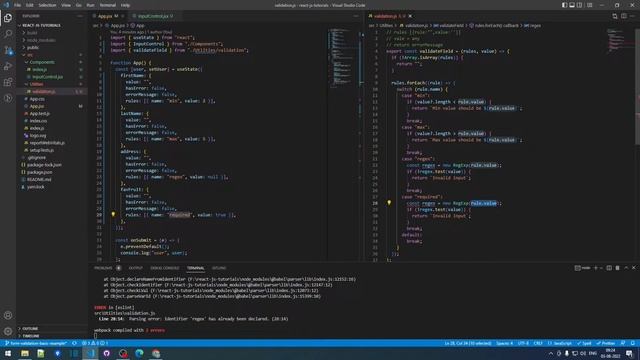Toggle panel layout icon in title bar
The height and width of the screenshot is (360, 640).
[572, 5]
